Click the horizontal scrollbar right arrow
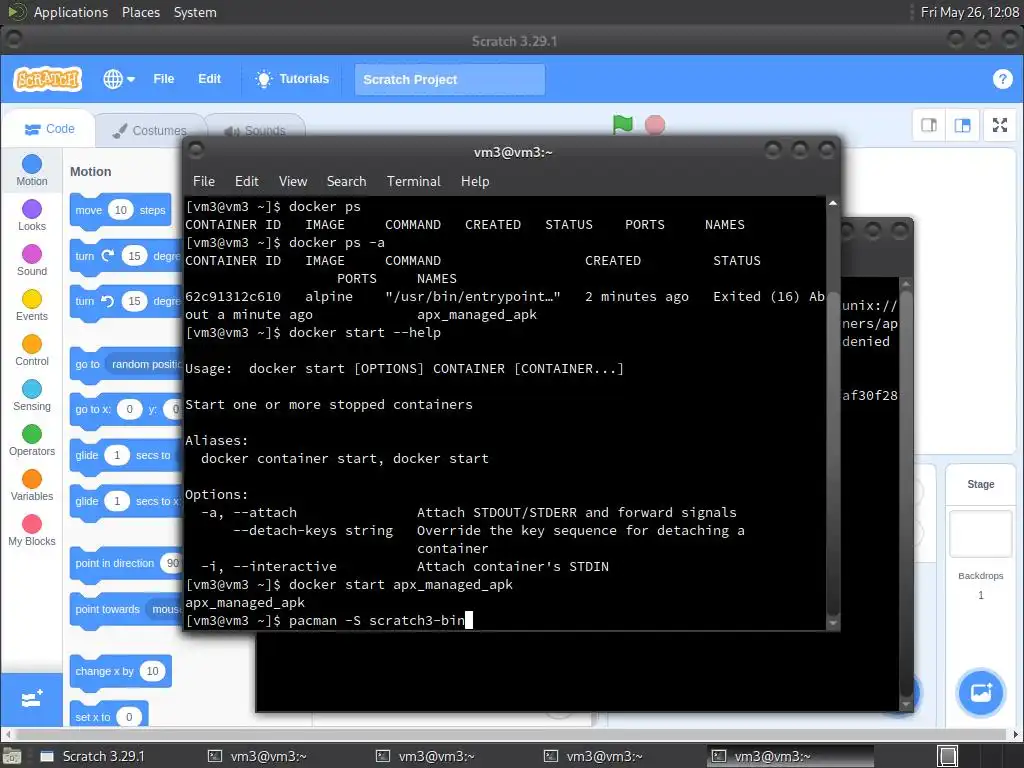Image resolution: width=1024 pixels, height=768 pixels. [1016, 734]
